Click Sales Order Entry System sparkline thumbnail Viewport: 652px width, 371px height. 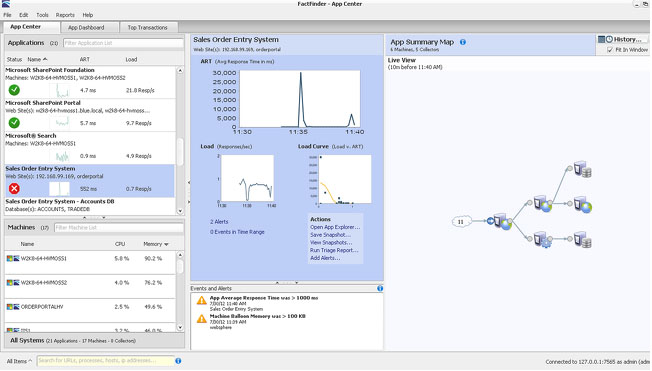59,189
